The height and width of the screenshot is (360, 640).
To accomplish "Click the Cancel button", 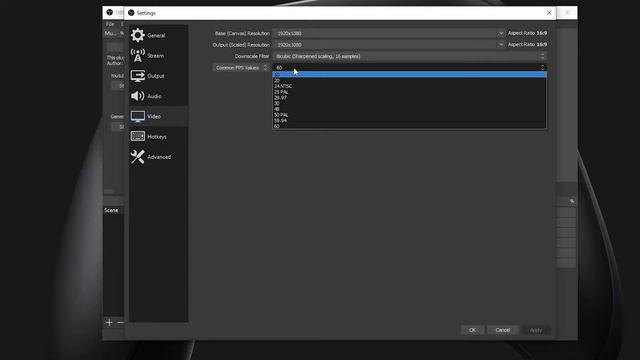I will (502, 330).
